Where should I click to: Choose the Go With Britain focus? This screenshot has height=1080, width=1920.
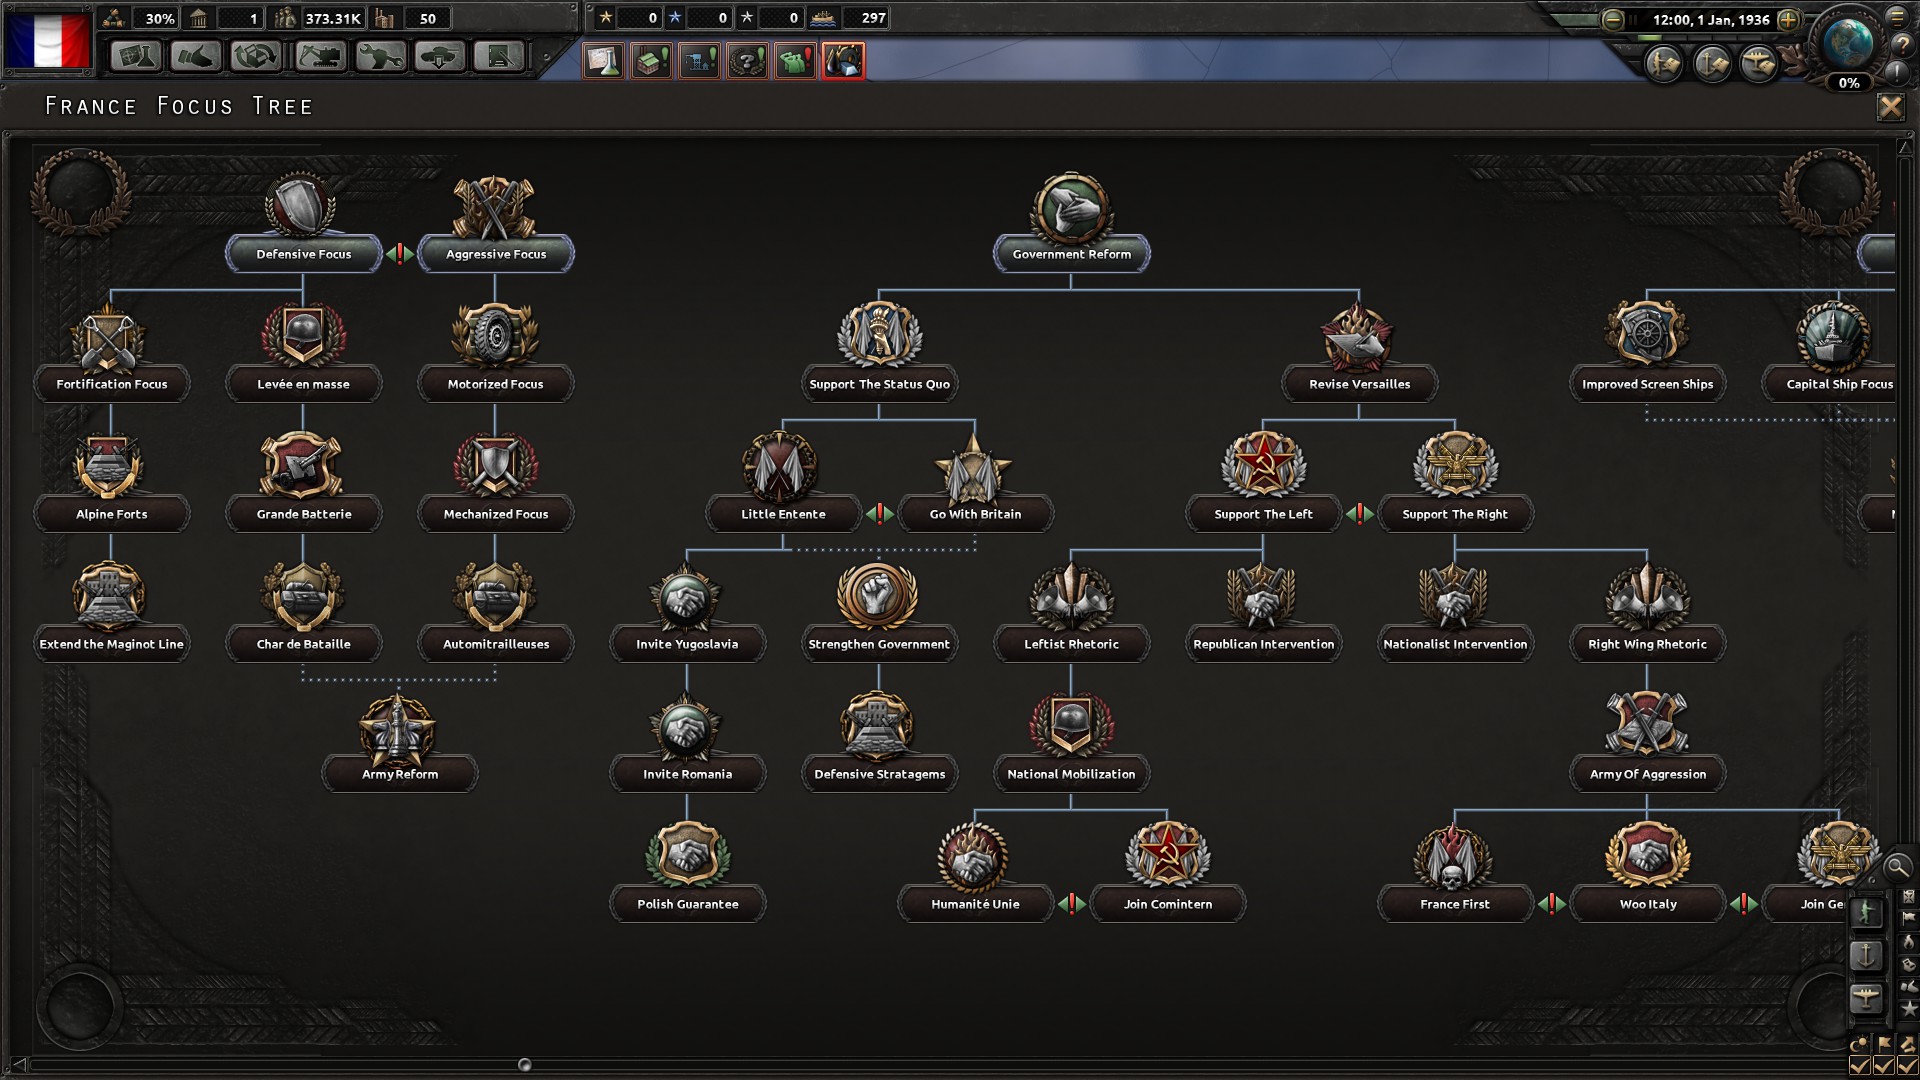coord(975,514)
